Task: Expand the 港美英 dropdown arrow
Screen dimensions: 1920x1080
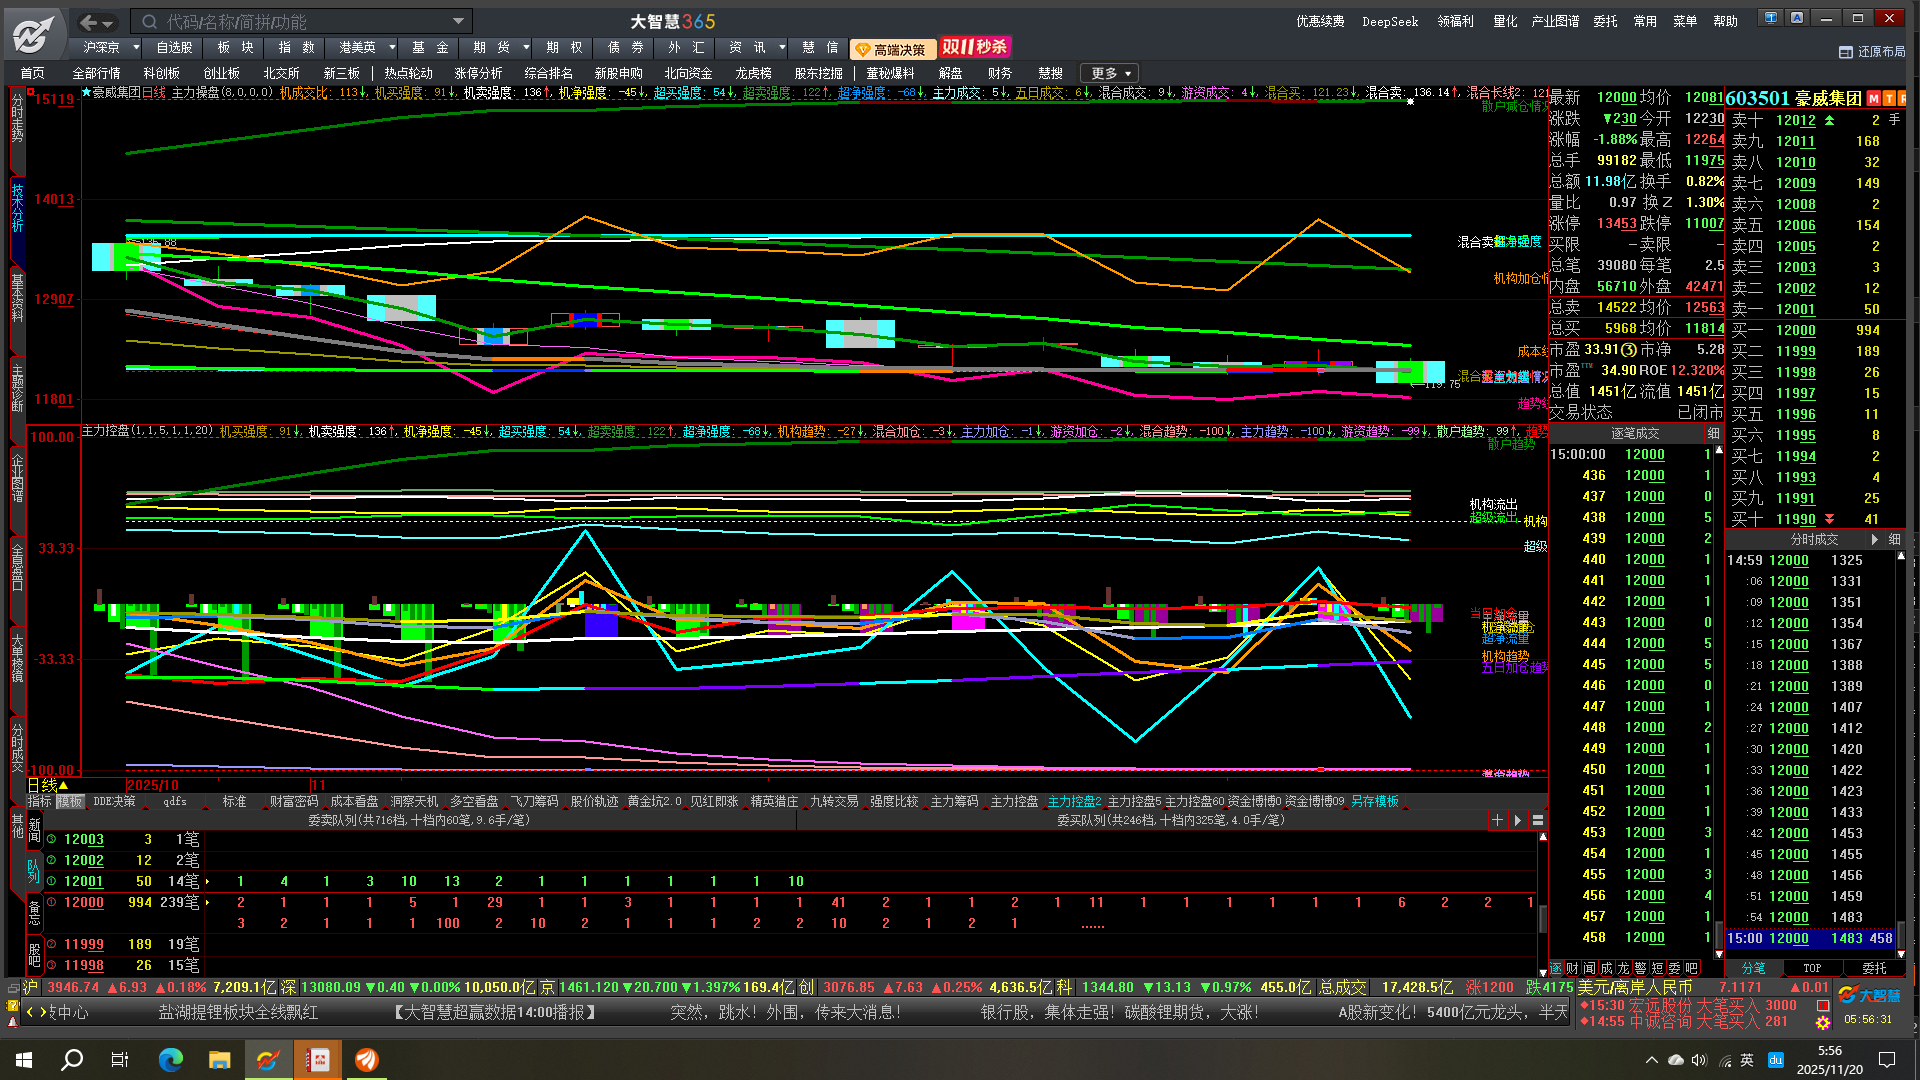Action: pos(392,47)
